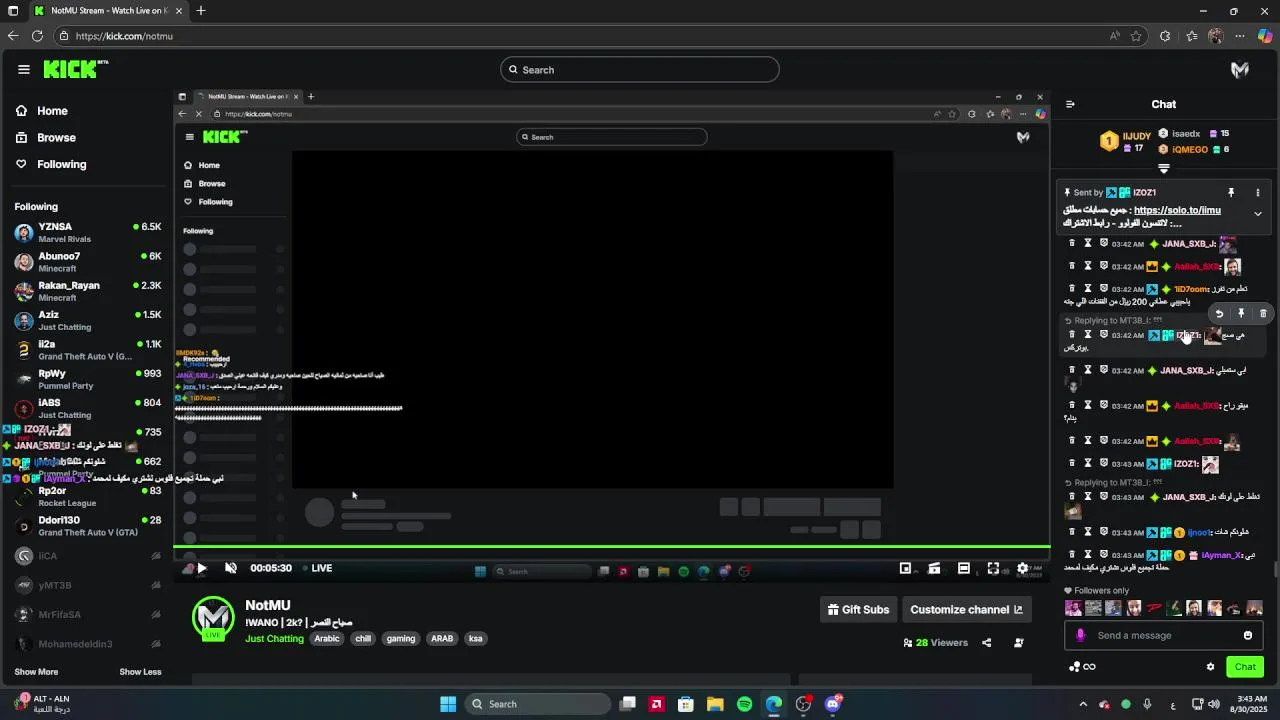The height and width of the screenshot is (720, 1280).
Task: Click in the Send a message field
Action: pos(1165,635)
